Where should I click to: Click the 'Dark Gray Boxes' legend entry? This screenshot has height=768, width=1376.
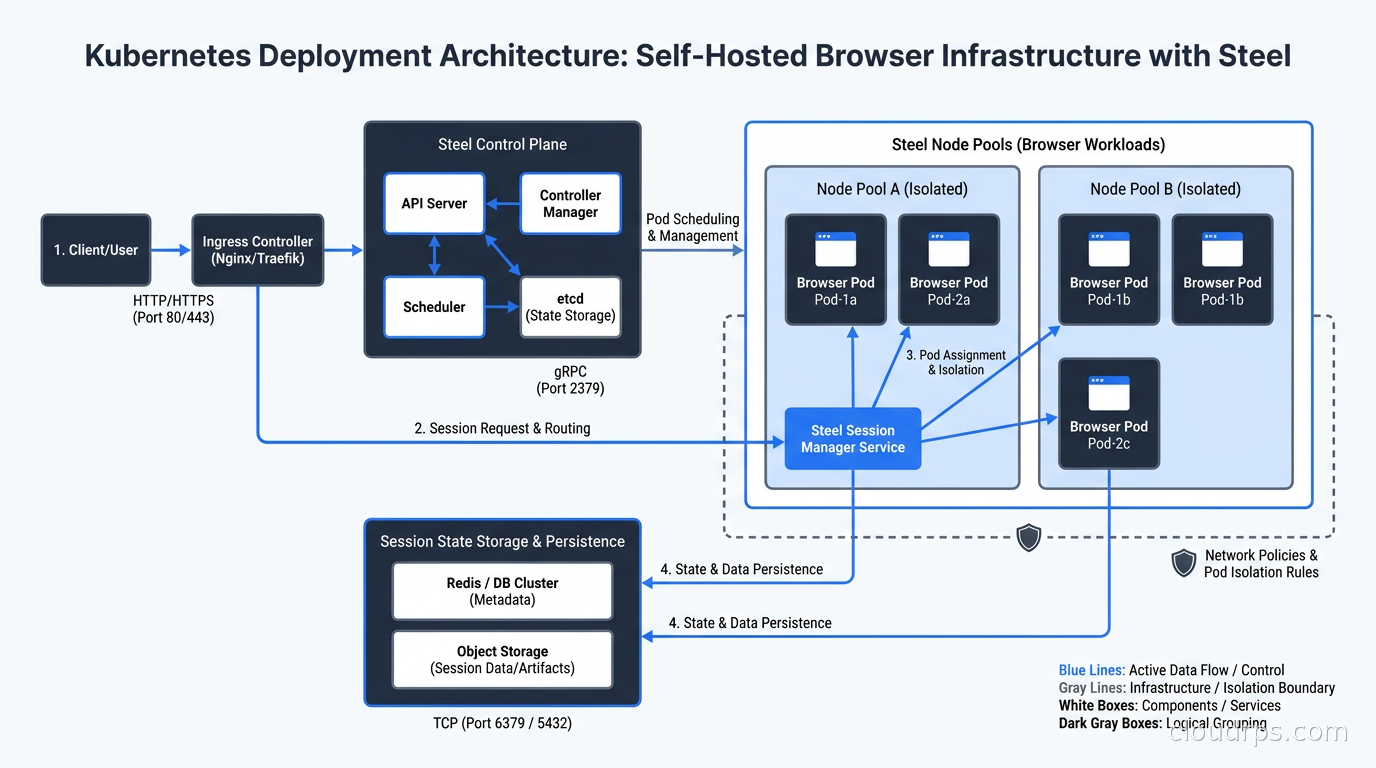pyautogui.click(x=1163, y=723)
